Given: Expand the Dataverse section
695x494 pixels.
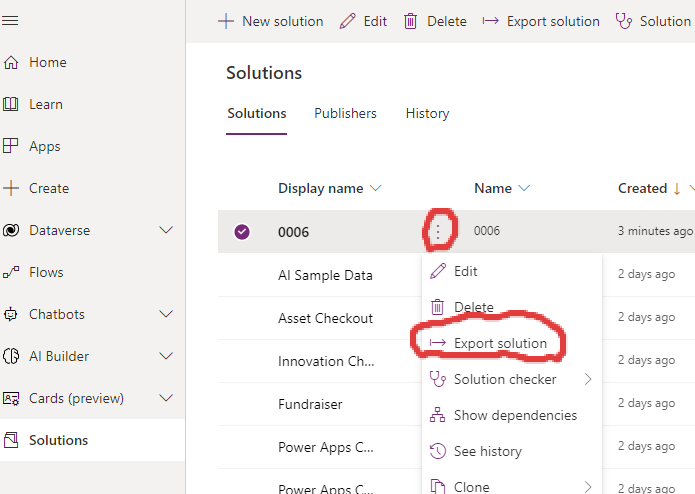Looking at the screenshot, I should pyautogui.click(x=166, y=230).
